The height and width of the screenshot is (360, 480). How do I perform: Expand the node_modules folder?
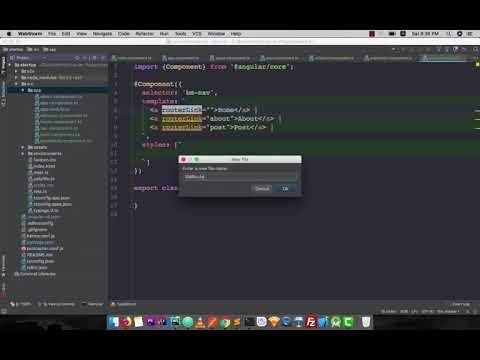click(x=16, y=77)
